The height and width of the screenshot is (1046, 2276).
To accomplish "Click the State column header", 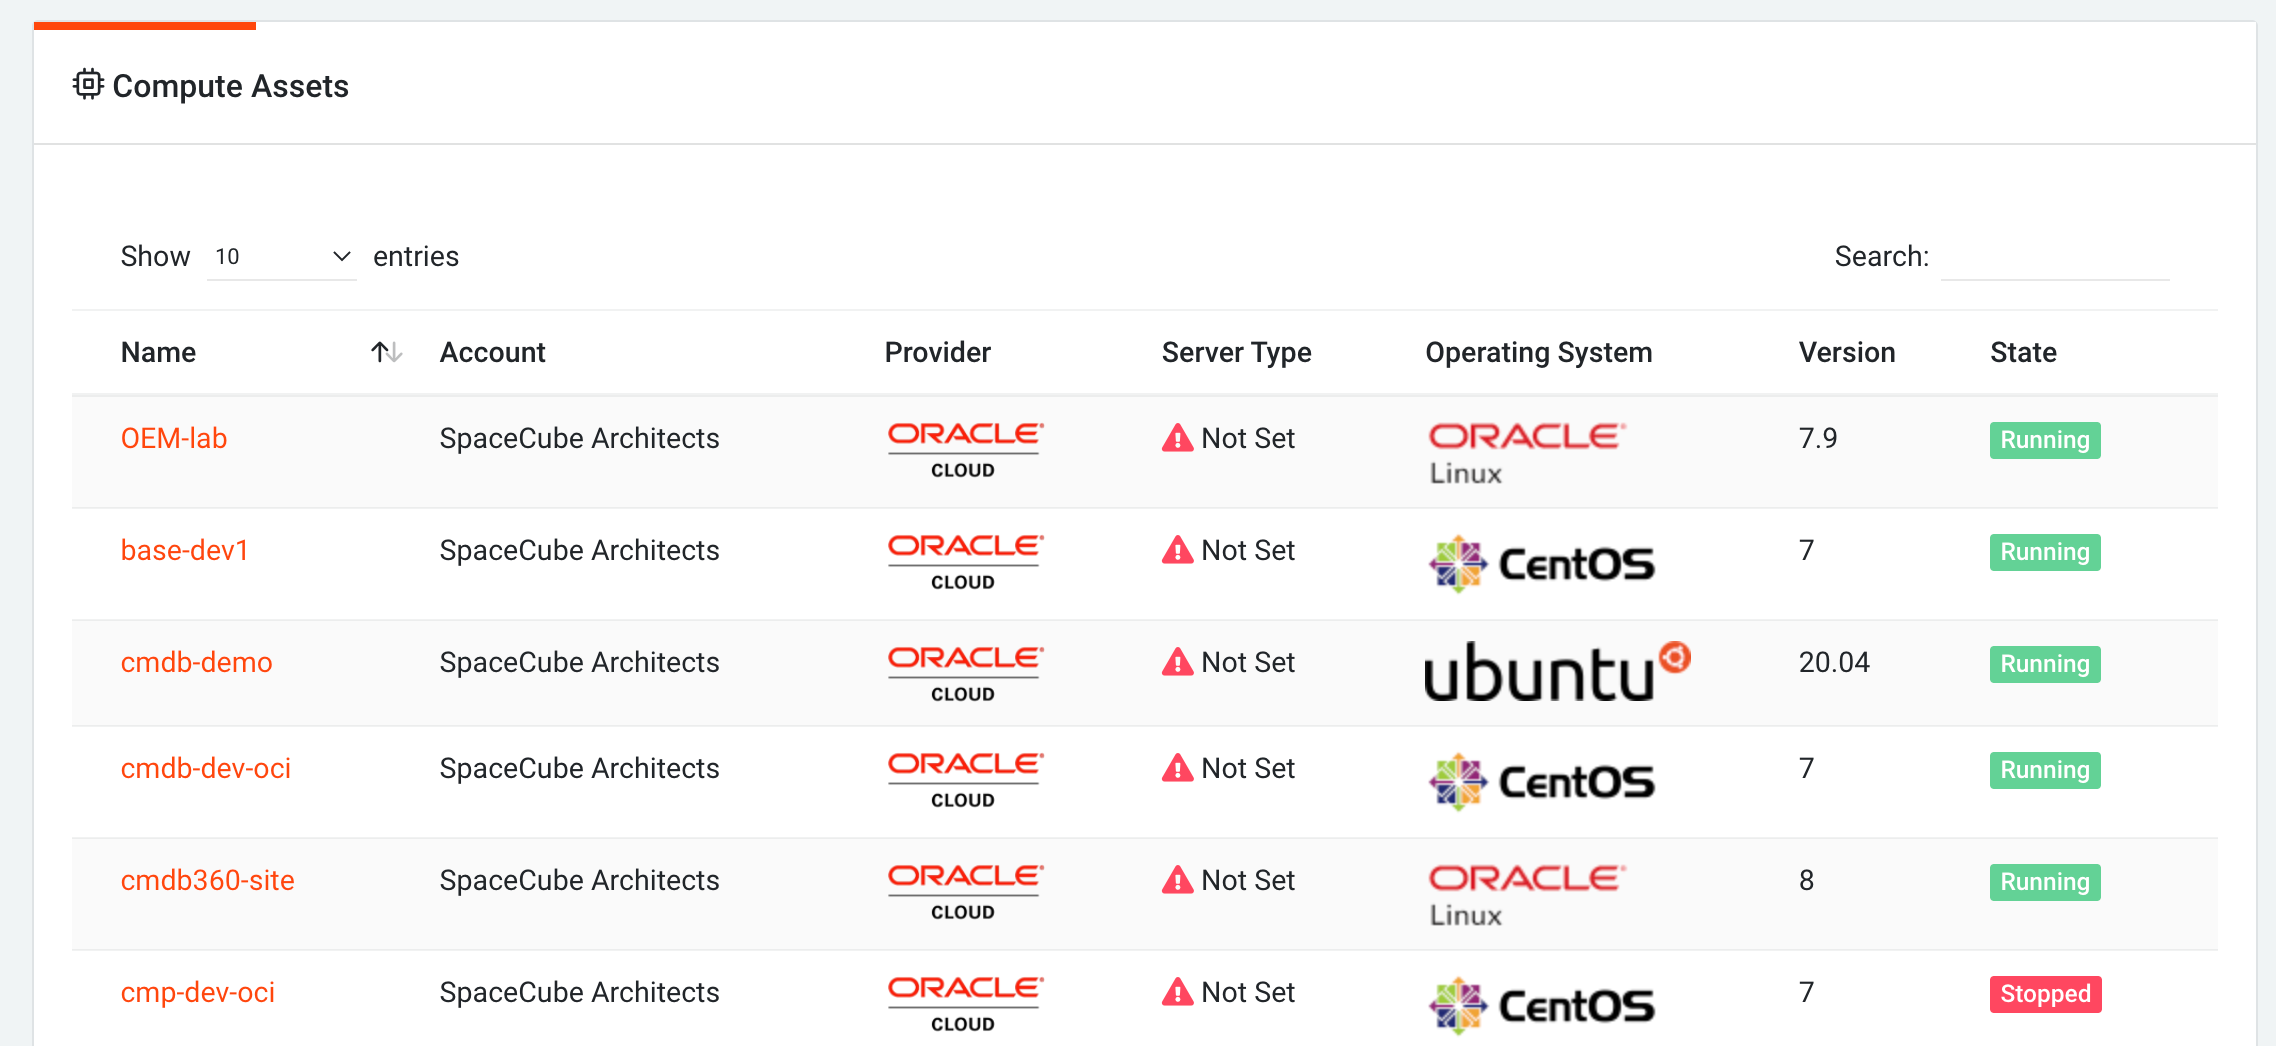I will [x=2023, y=352].
